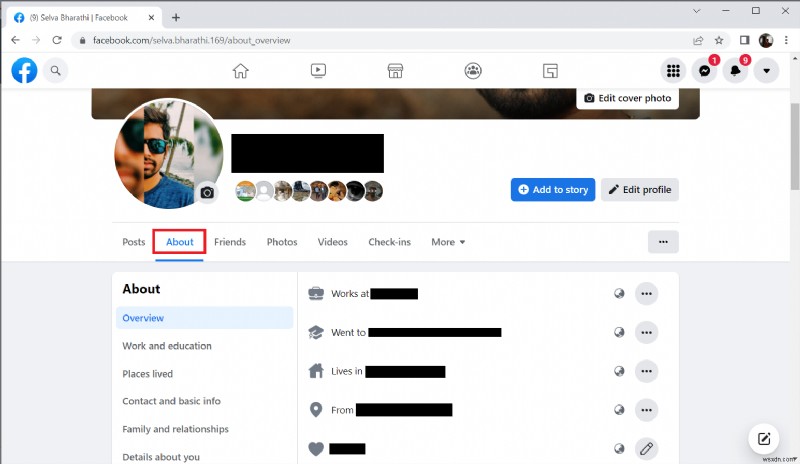
Task: Open the Notifications bell icon
Action: click(735, 70)
